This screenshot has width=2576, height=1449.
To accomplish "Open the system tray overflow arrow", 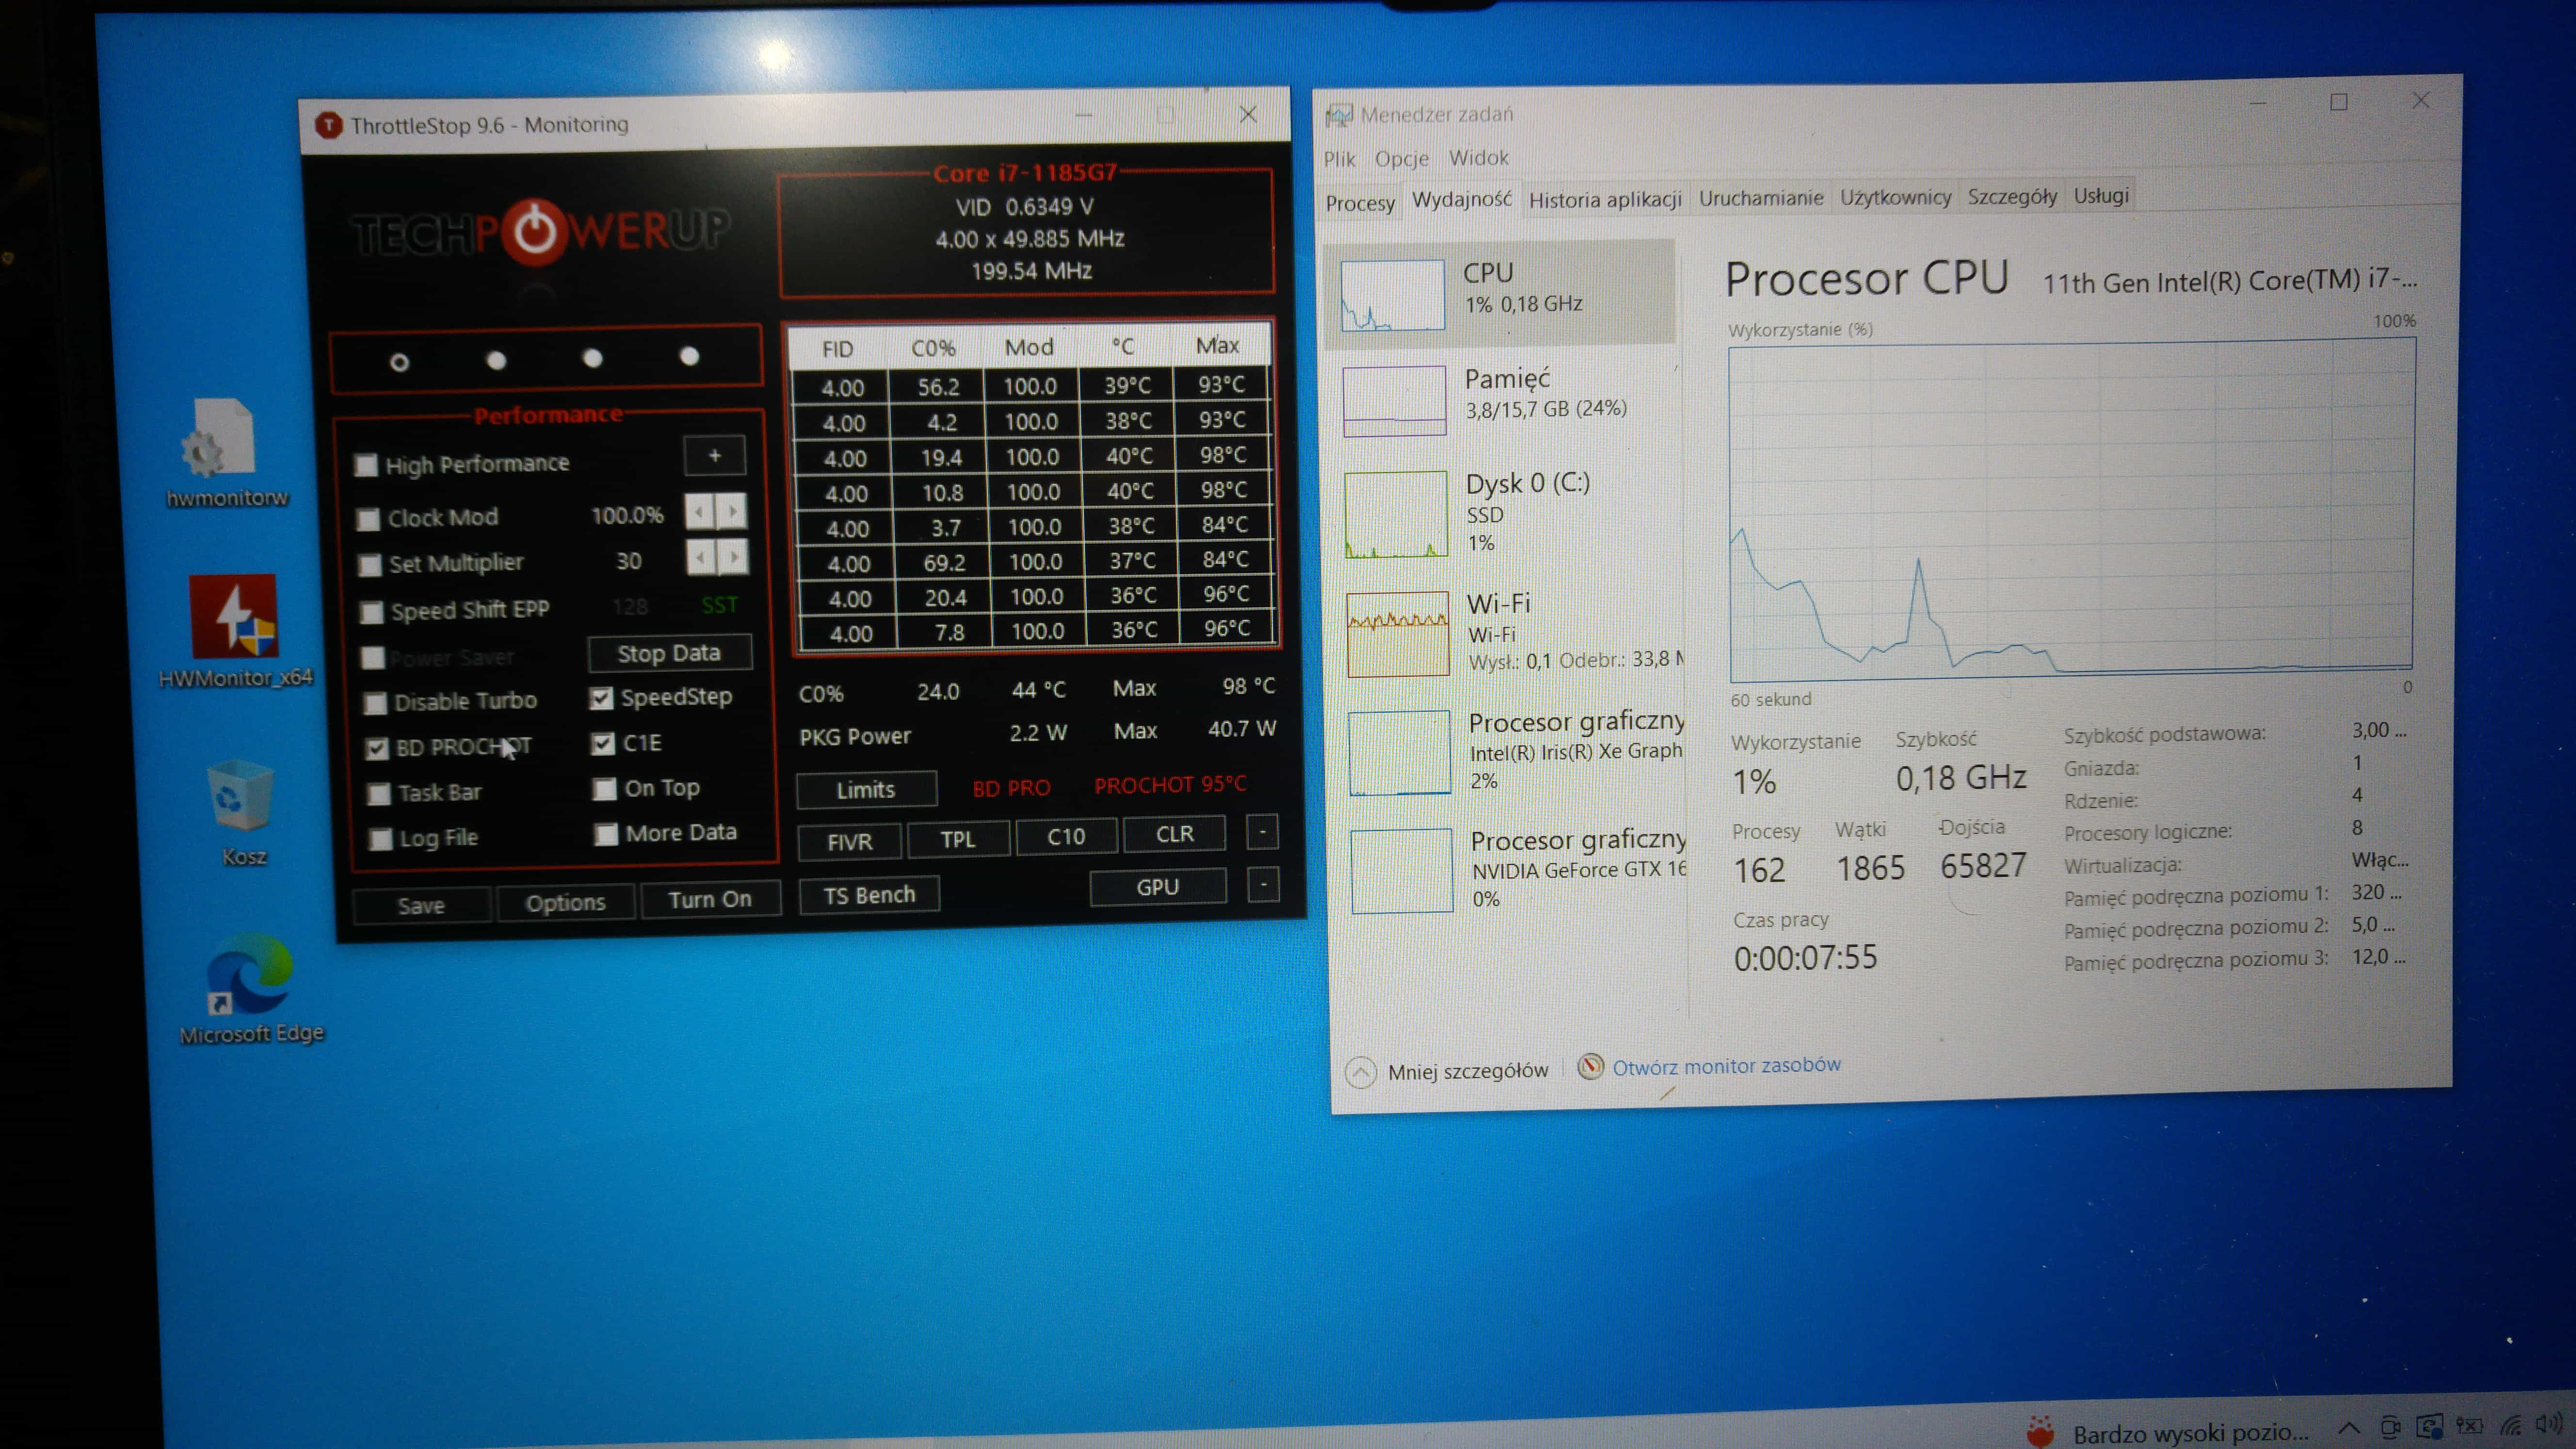I will 2349,1428.
